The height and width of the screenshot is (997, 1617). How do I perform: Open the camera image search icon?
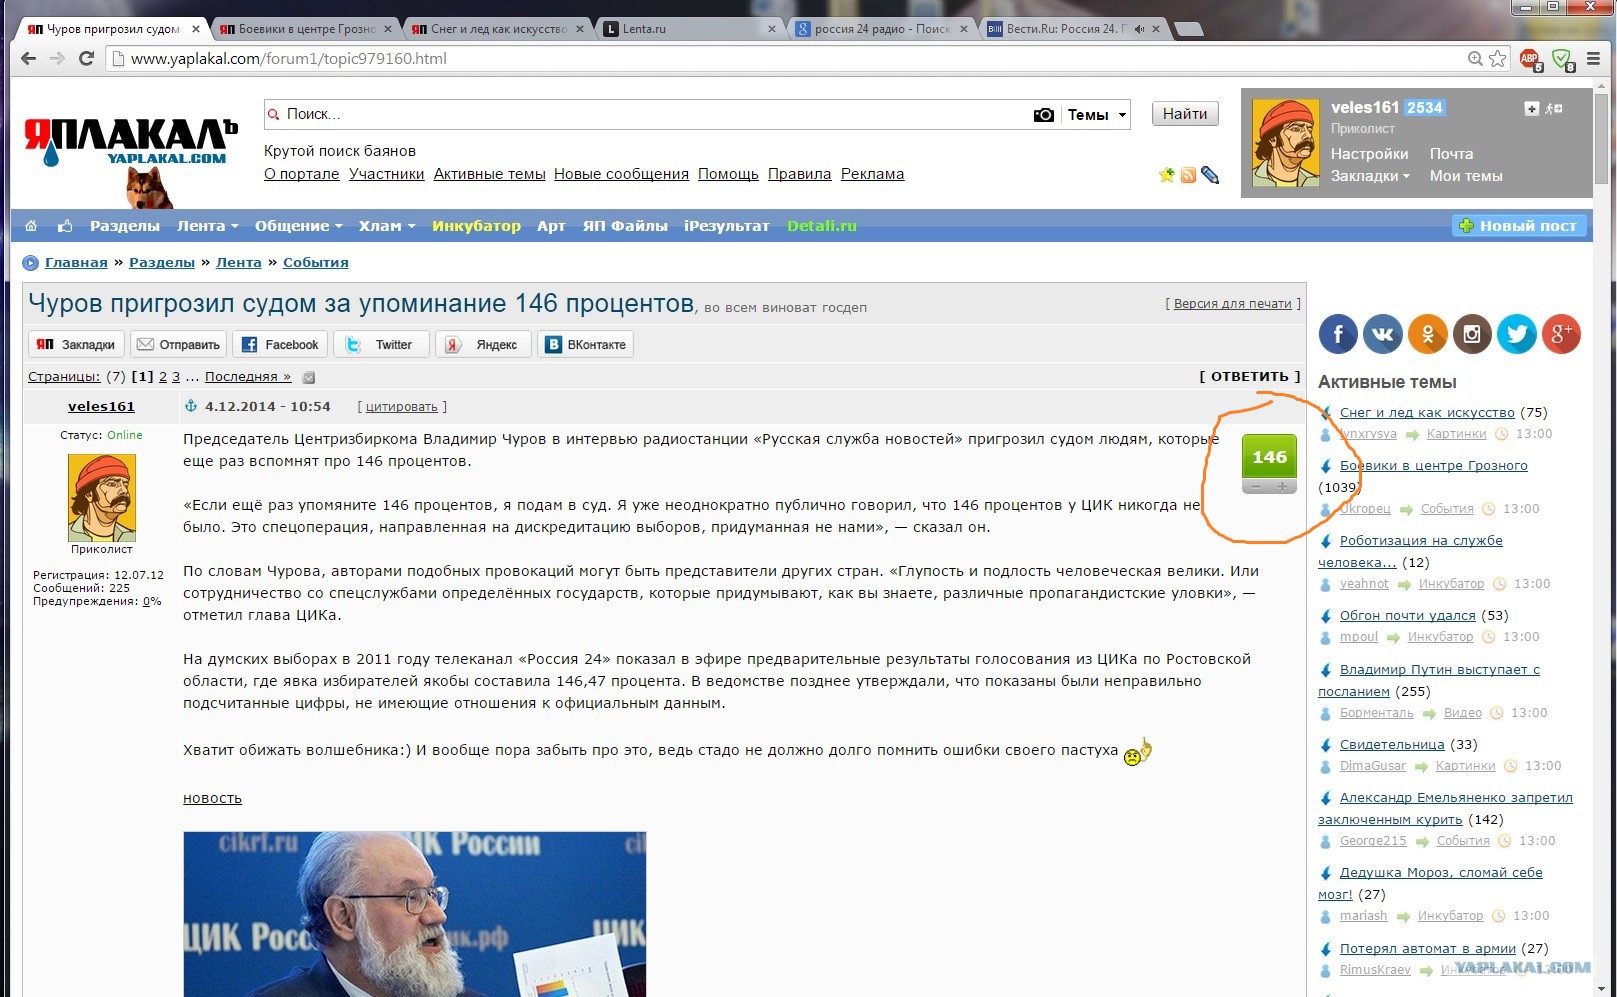[x=1043, y=115]
